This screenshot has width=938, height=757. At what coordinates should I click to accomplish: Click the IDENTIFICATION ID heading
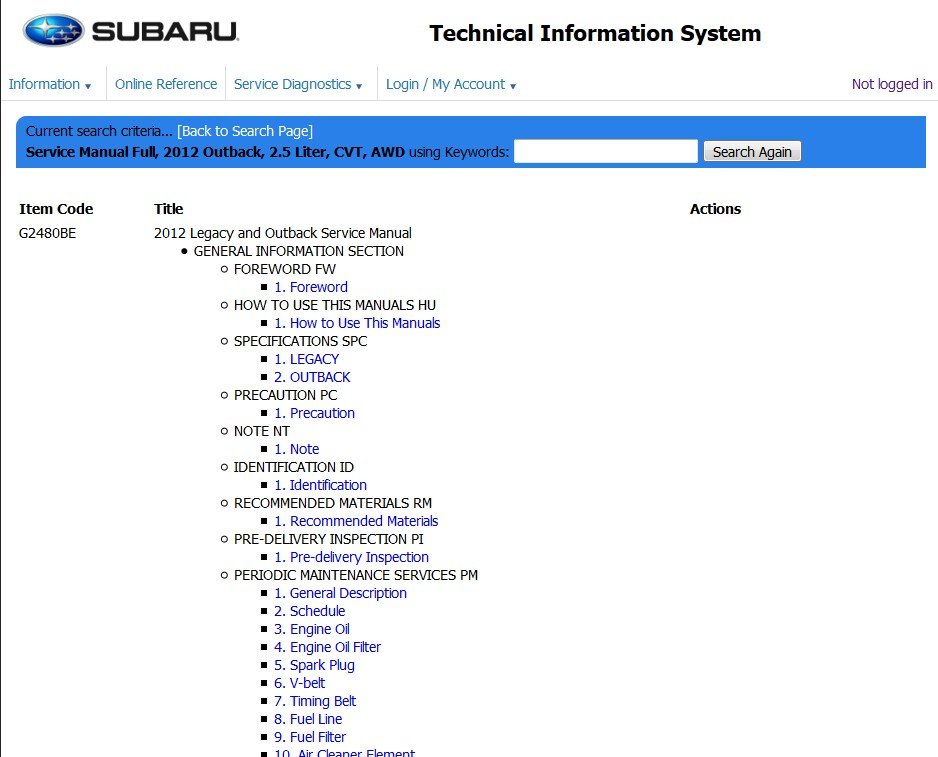(294, 467)
